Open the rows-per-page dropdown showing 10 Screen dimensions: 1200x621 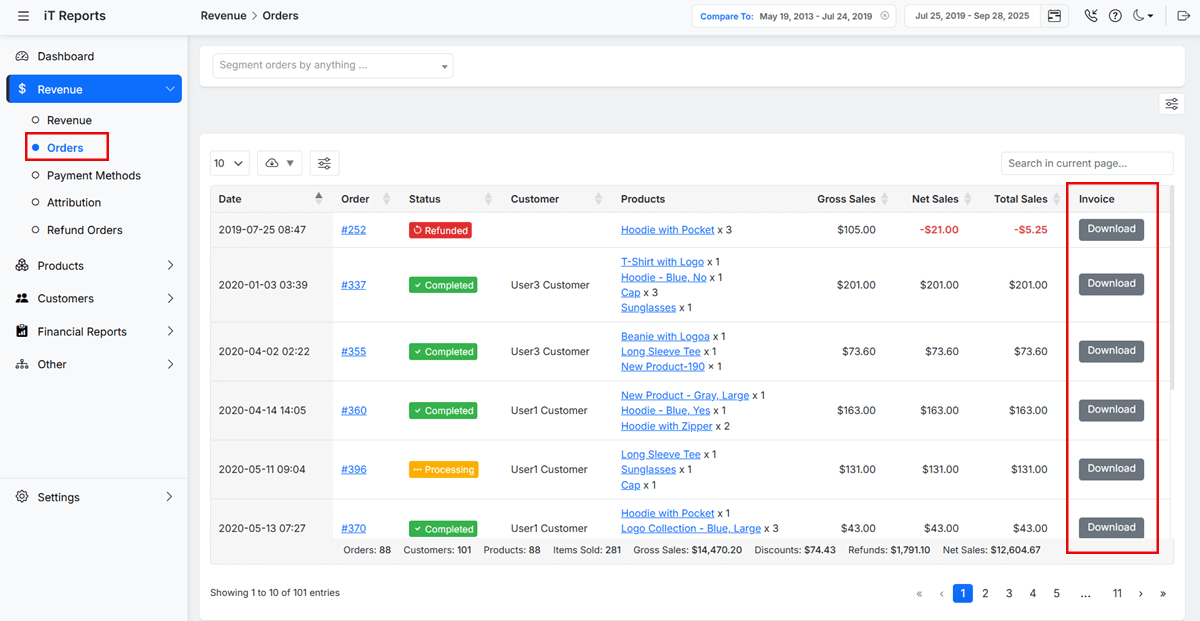pos(230,163)
